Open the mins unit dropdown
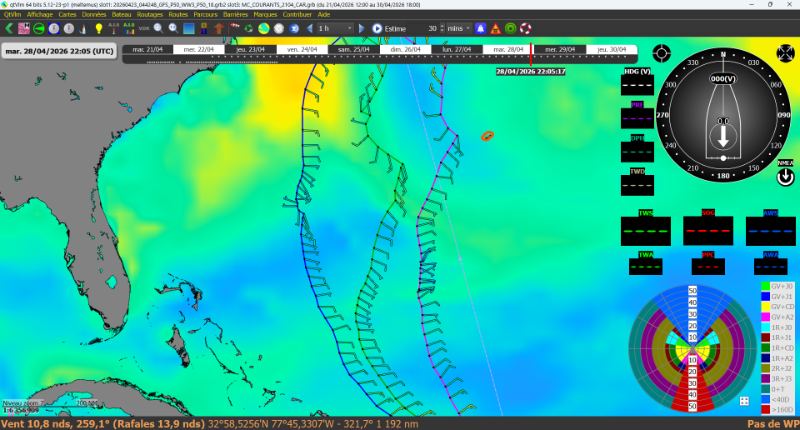This screenshot has width=800, height=430. tap(459, 28)
